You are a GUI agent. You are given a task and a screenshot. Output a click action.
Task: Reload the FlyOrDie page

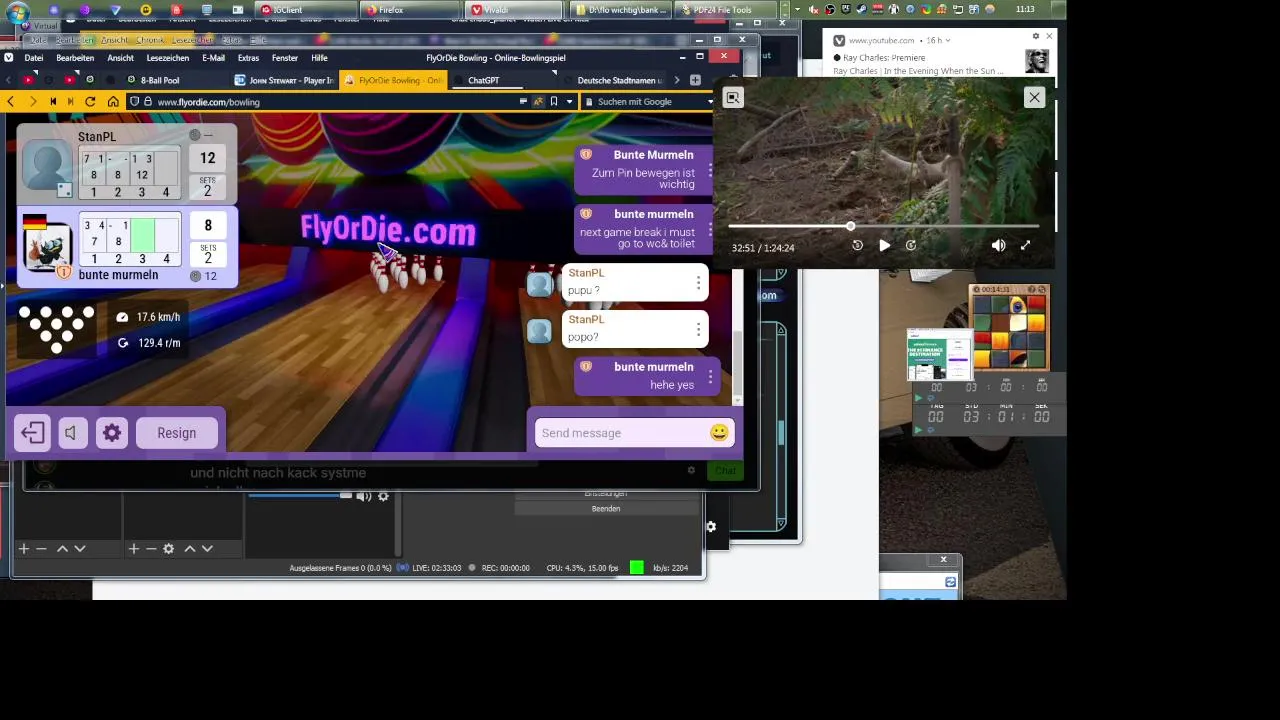tap(90, 101)
